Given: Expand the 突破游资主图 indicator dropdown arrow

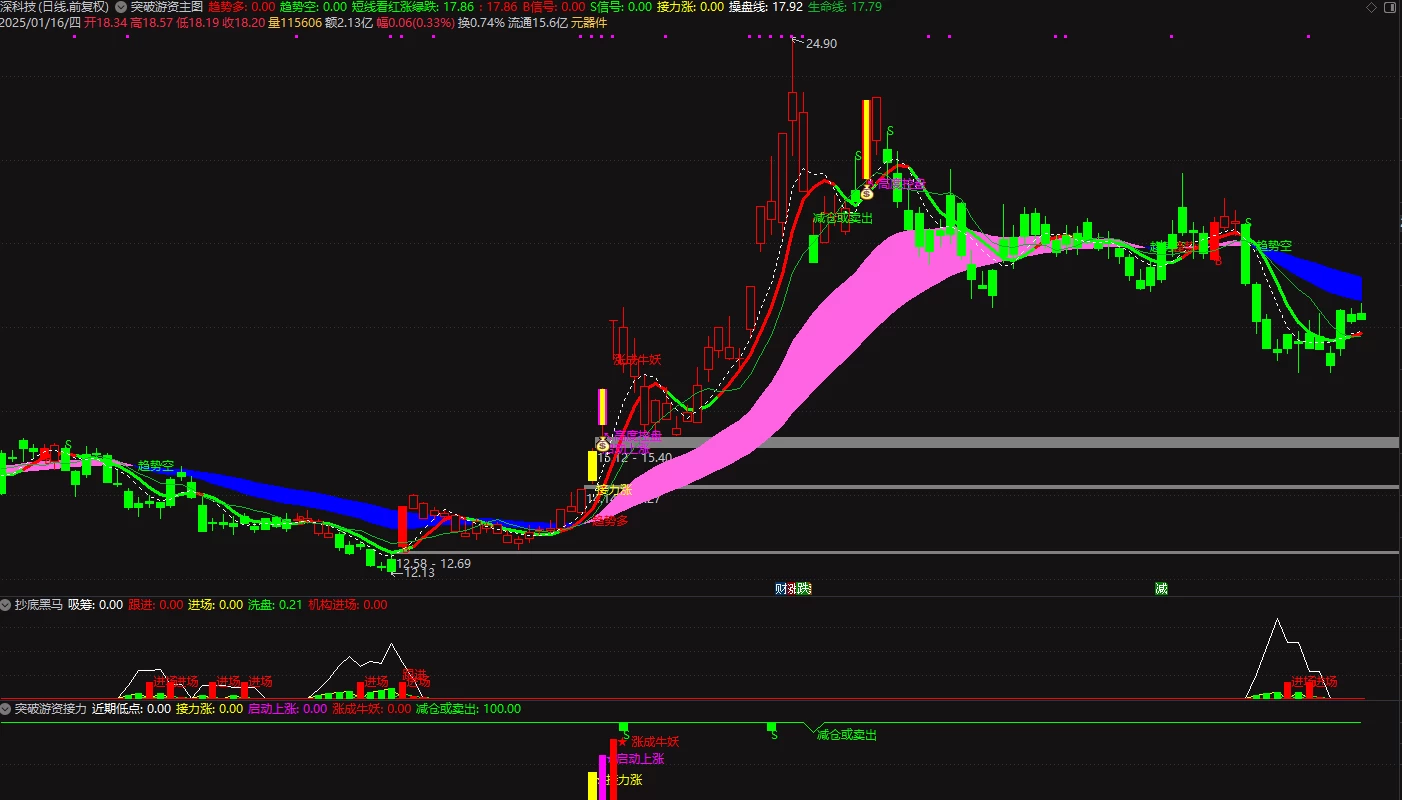Looking at the screenshot, I should point(121,6).
